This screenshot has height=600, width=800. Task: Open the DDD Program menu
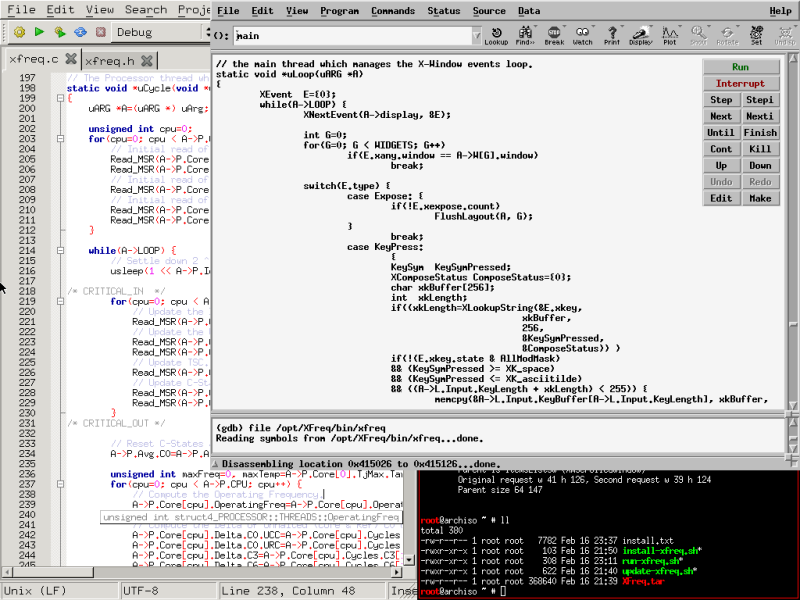pos(339,11)
